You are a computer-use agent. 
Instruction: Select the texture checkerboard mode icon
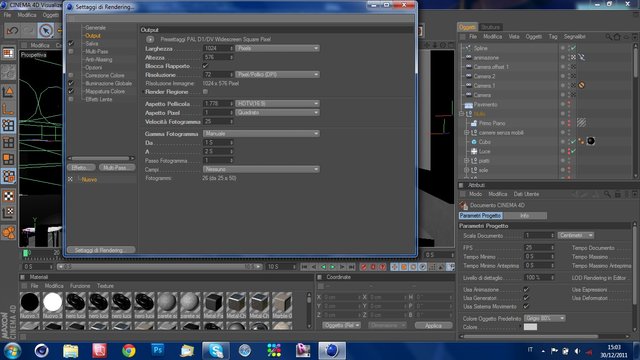(x=8, y=196)
